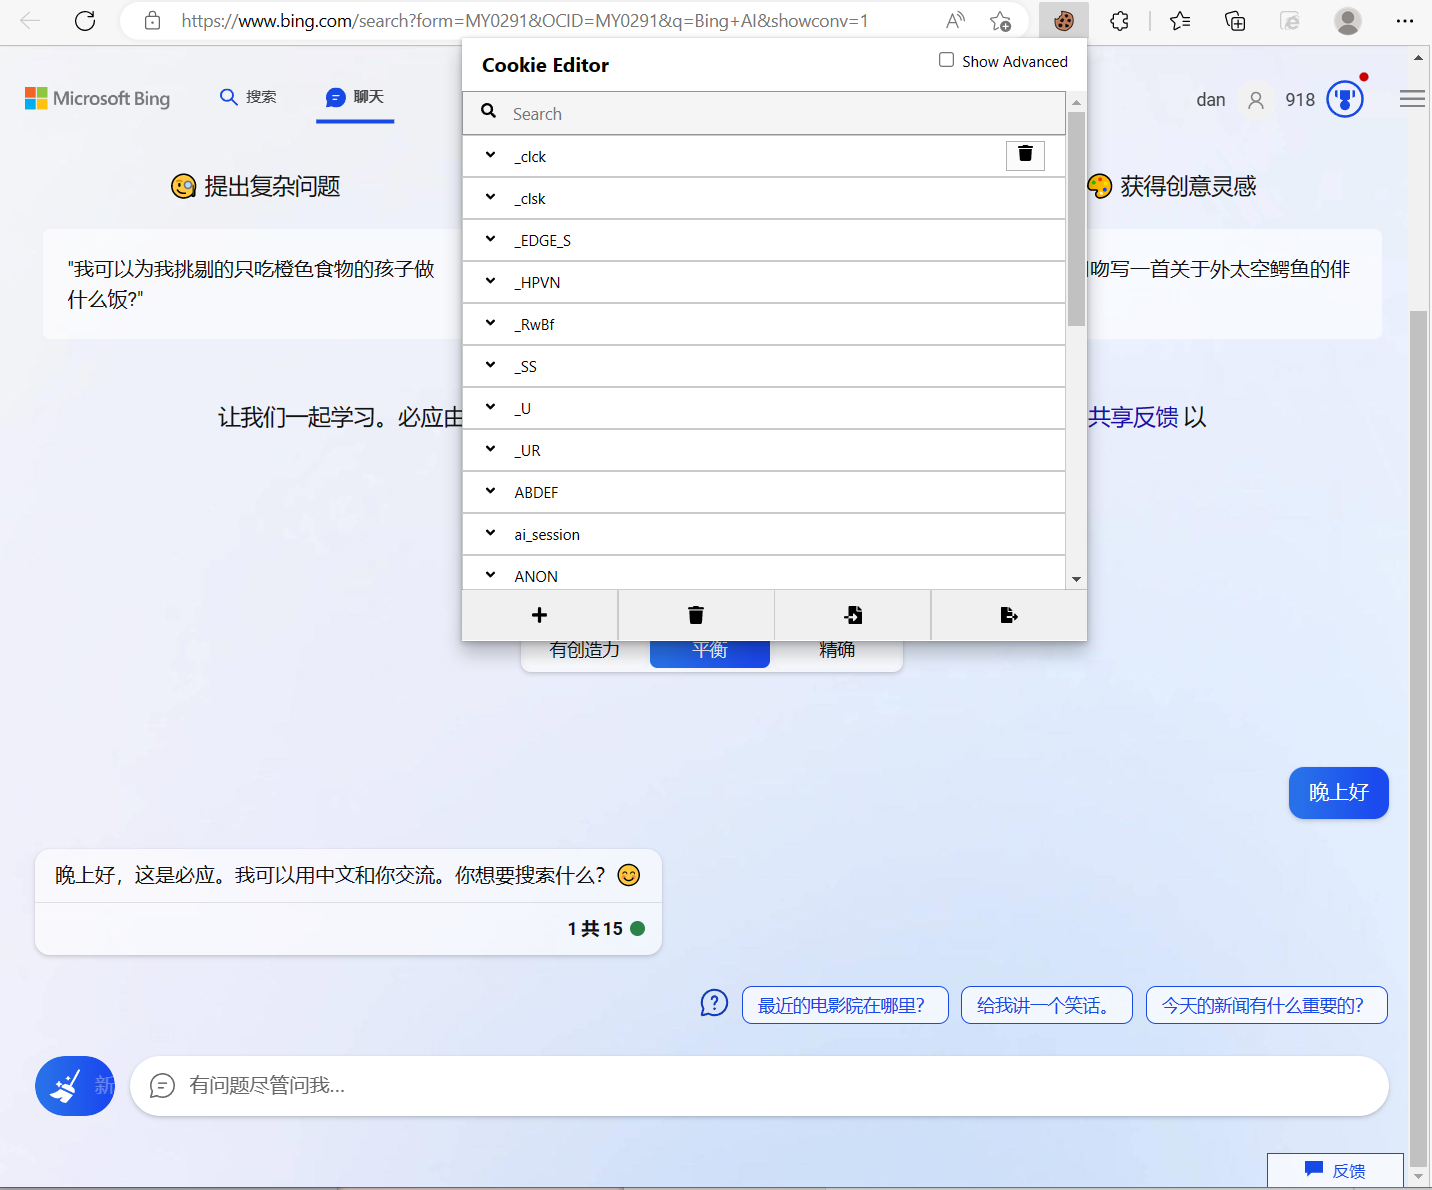Viewport: 1432px width, 1190px height.
Task: Import cookies via the import icon
Action: (852, 615)
